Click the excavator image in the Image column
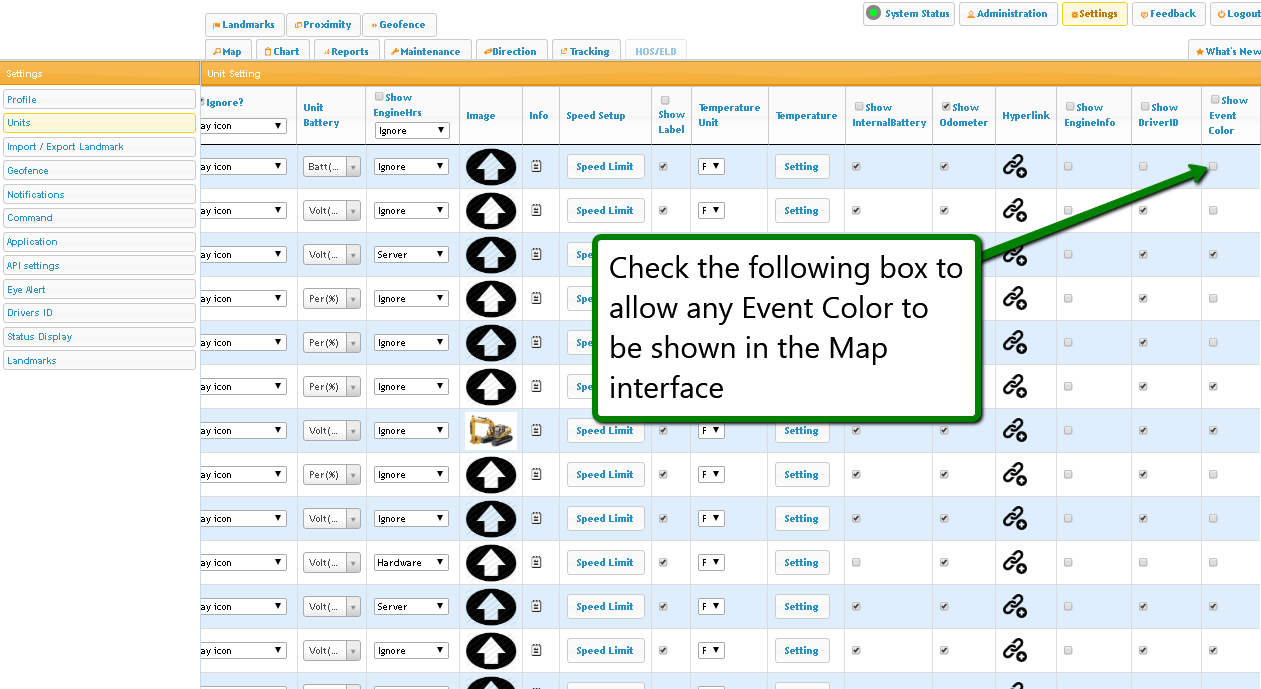The image size is (1261, 689). (491, 431)
